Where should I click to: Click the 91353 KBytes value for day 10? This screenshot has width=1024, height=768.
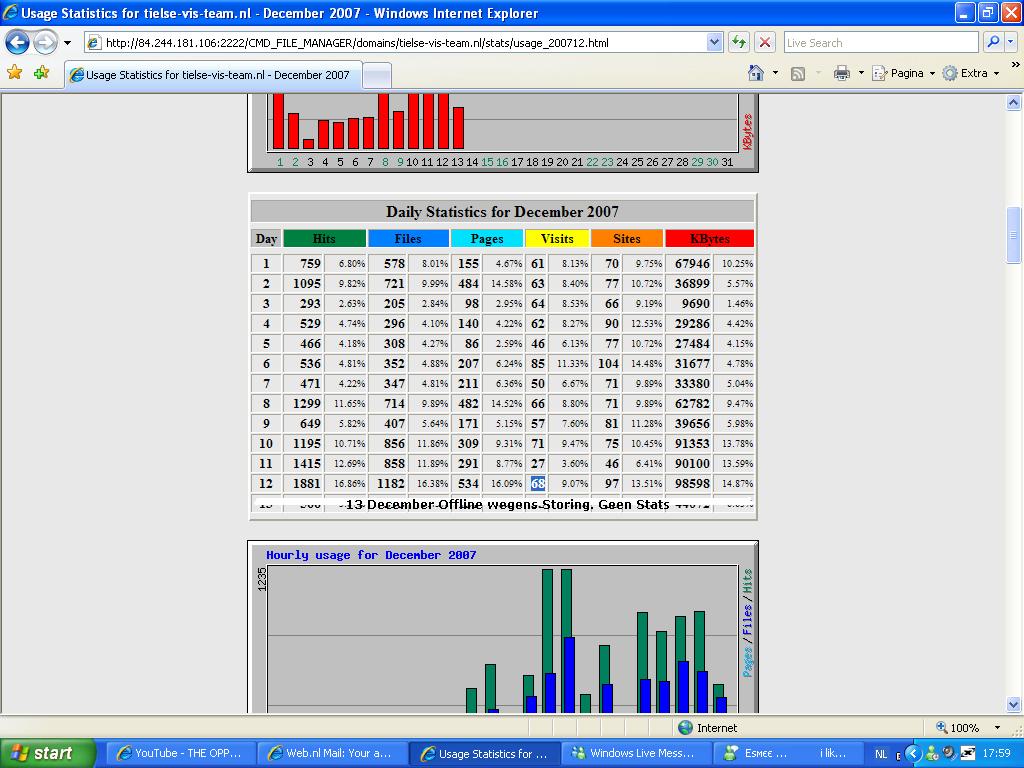point(692,443)
